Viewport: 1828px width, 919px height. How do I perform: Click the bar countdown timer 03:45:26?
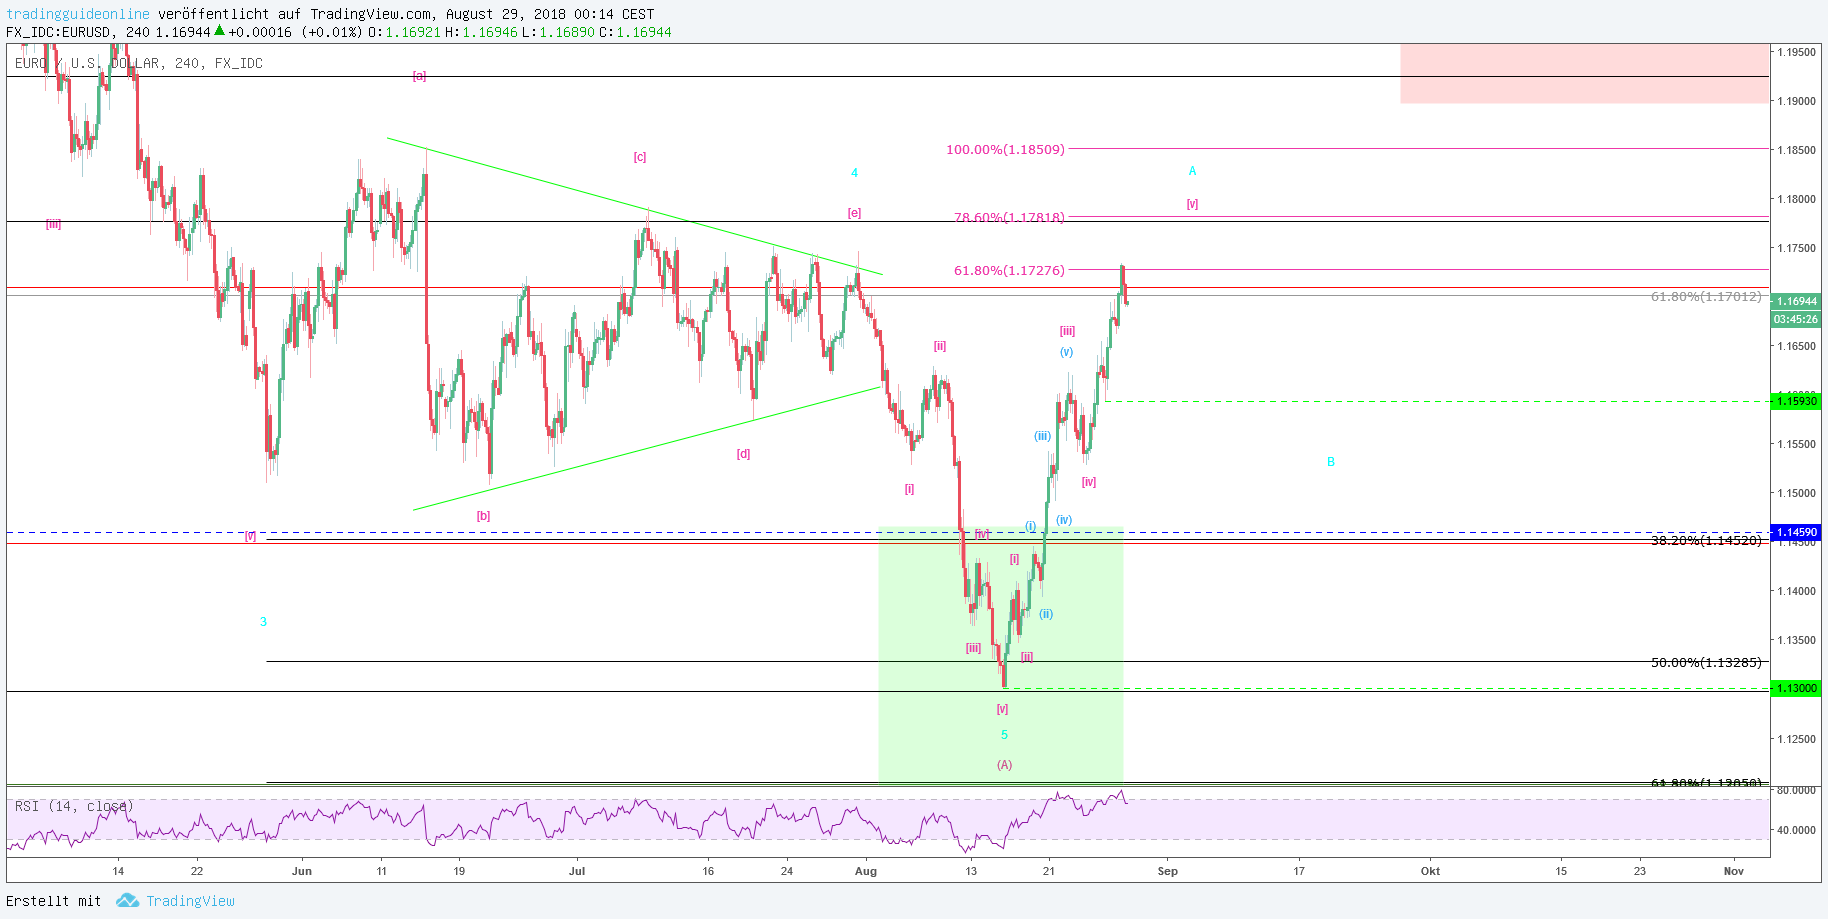click(1796, 319)
